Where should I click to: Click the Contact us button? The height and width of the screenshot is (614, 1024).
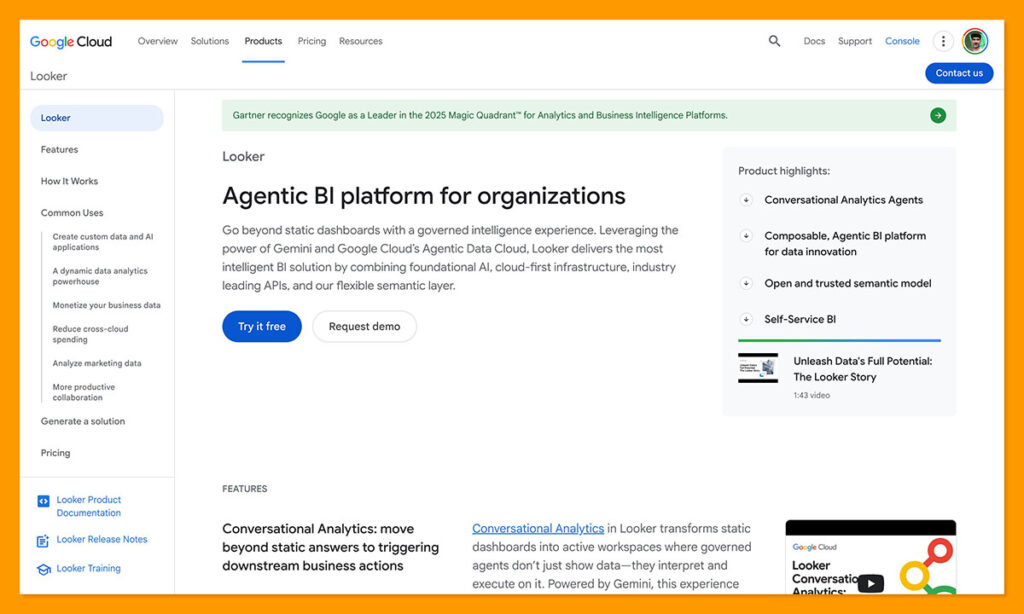click(x=959, y=73)
